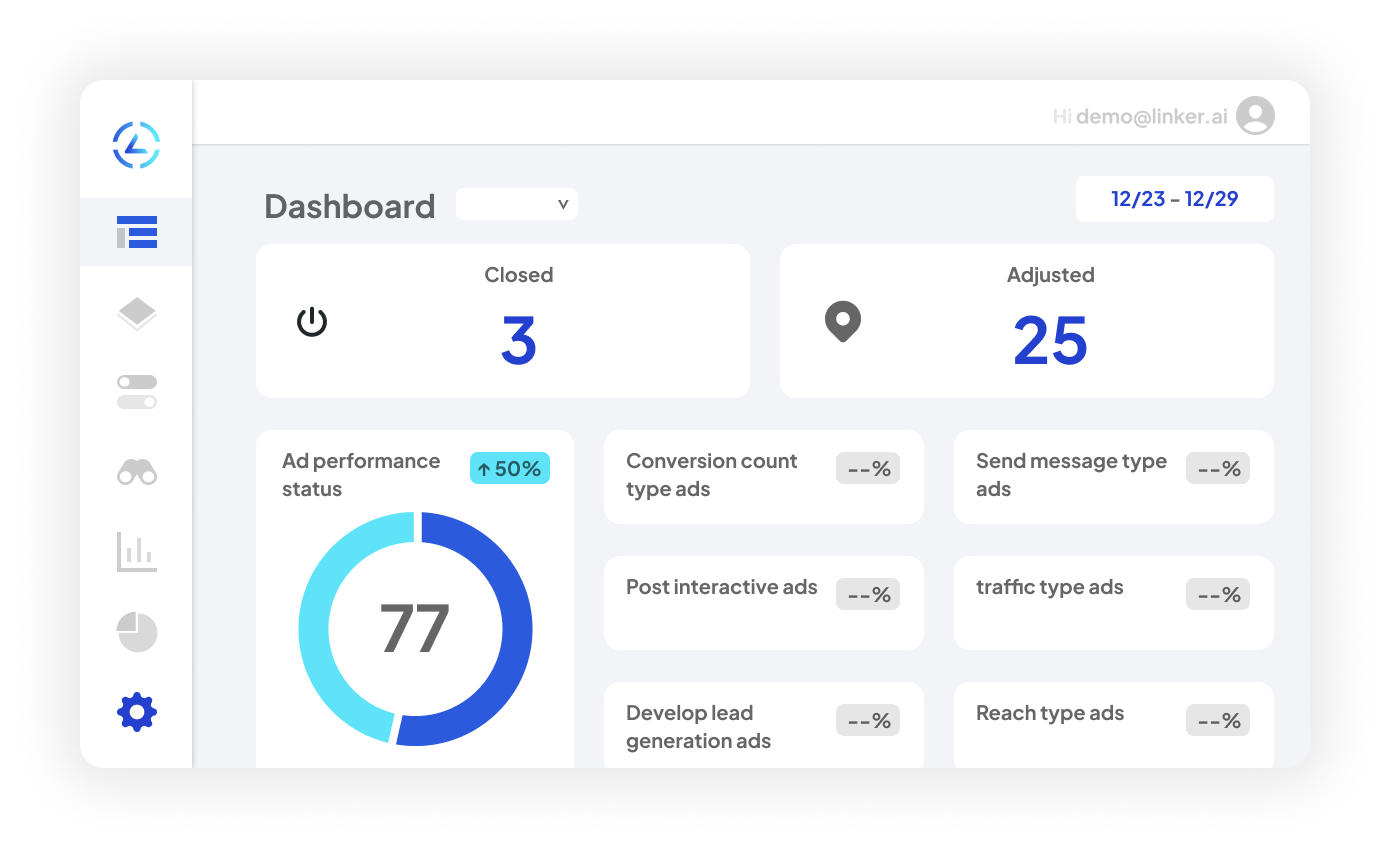
Task: Click the demo@linker.ai account text
Action: click(1152, 117)
